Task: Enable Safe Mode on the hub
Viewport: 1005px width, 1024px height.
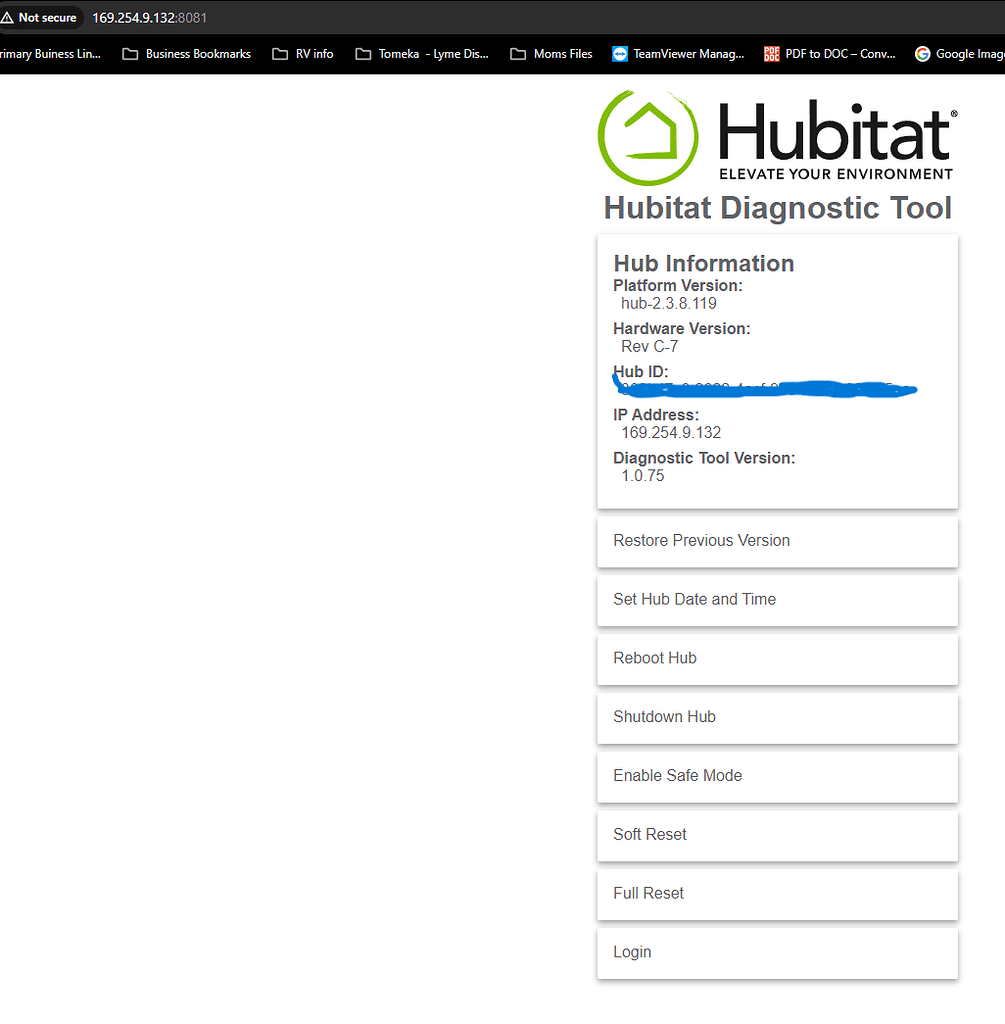Action: 777,776
